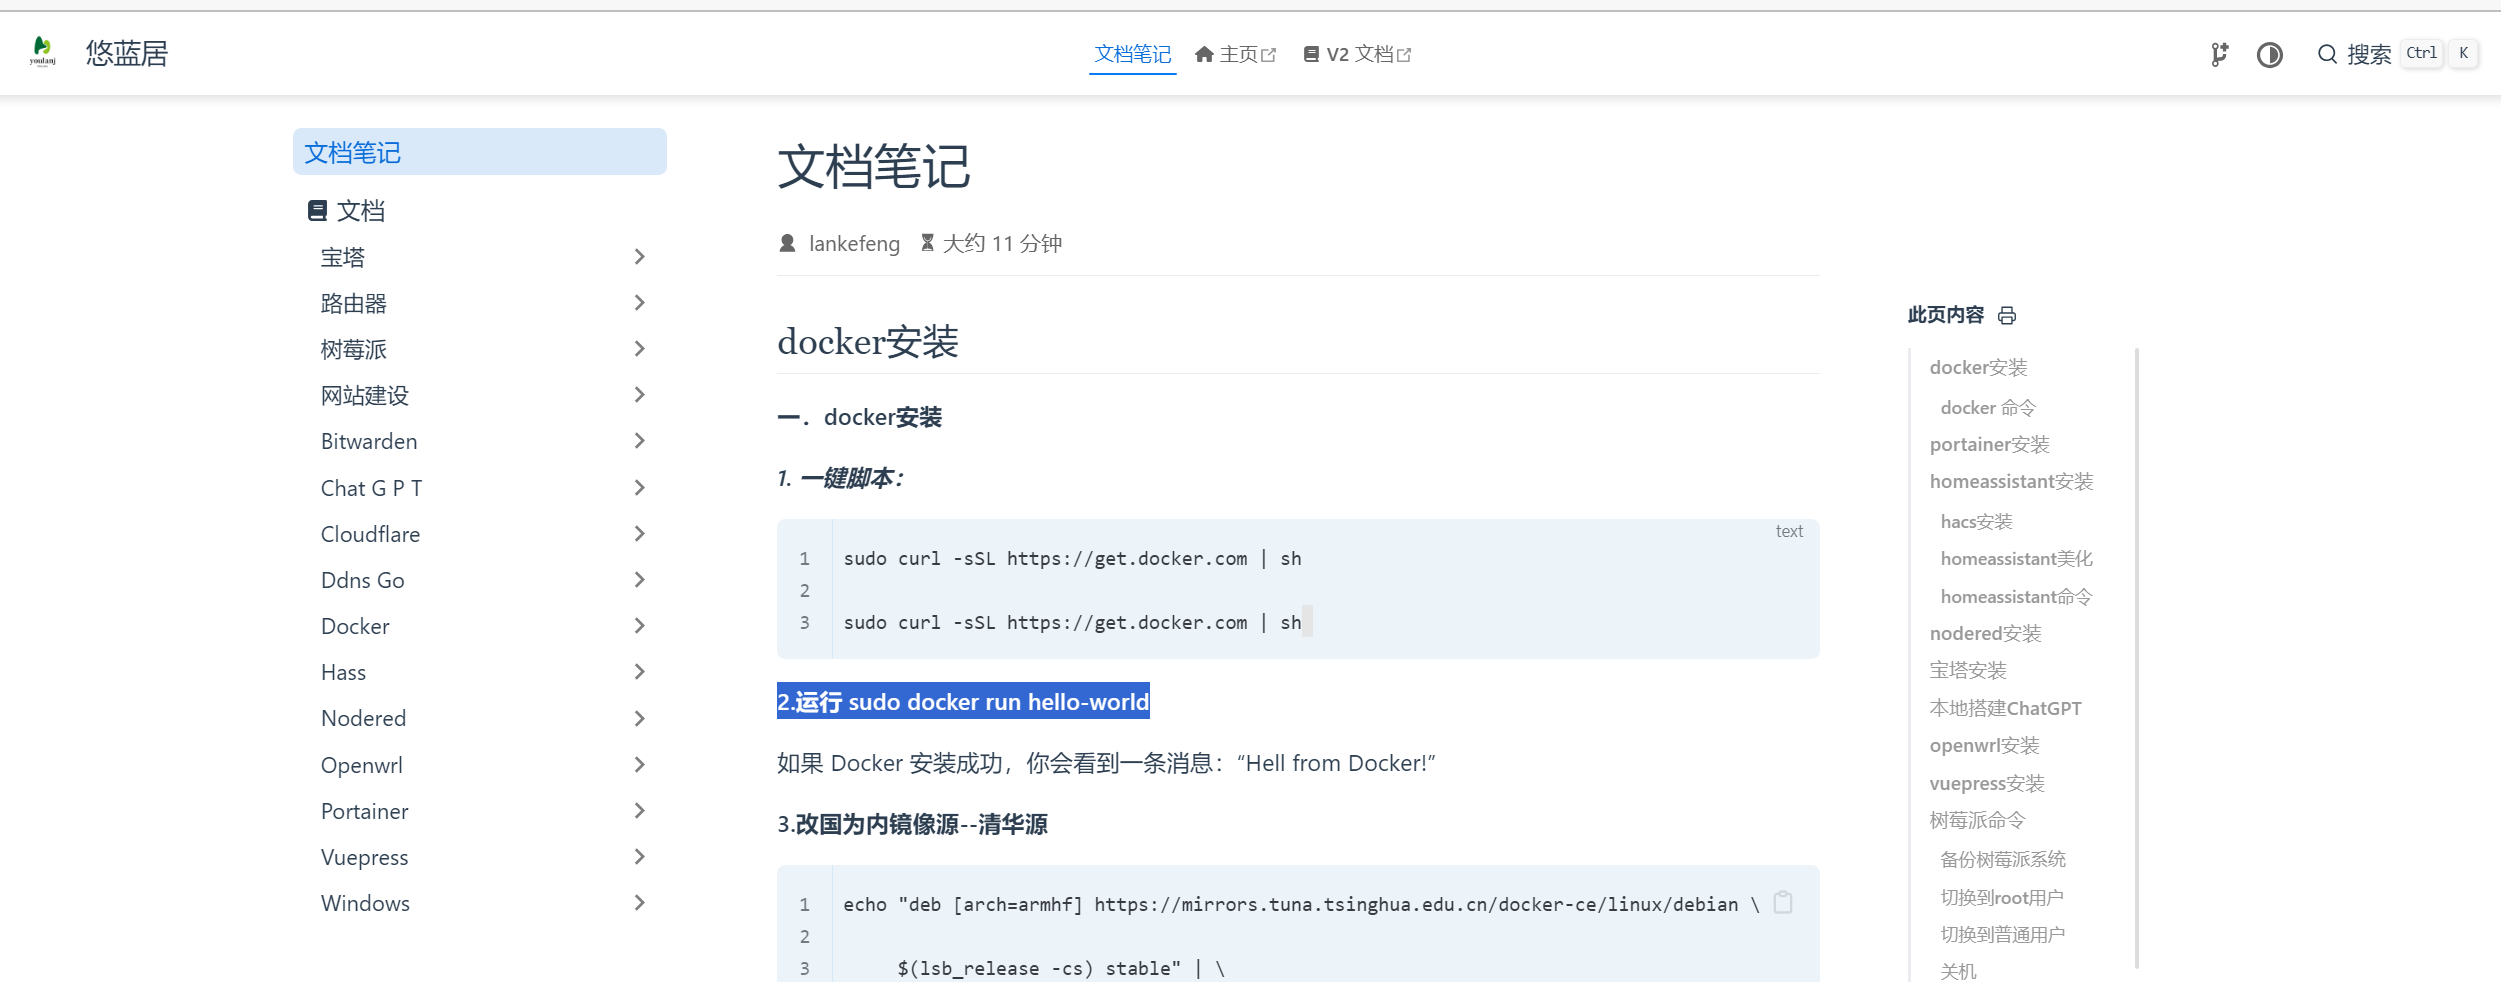Print this page via printer icon

(2007, 316)
